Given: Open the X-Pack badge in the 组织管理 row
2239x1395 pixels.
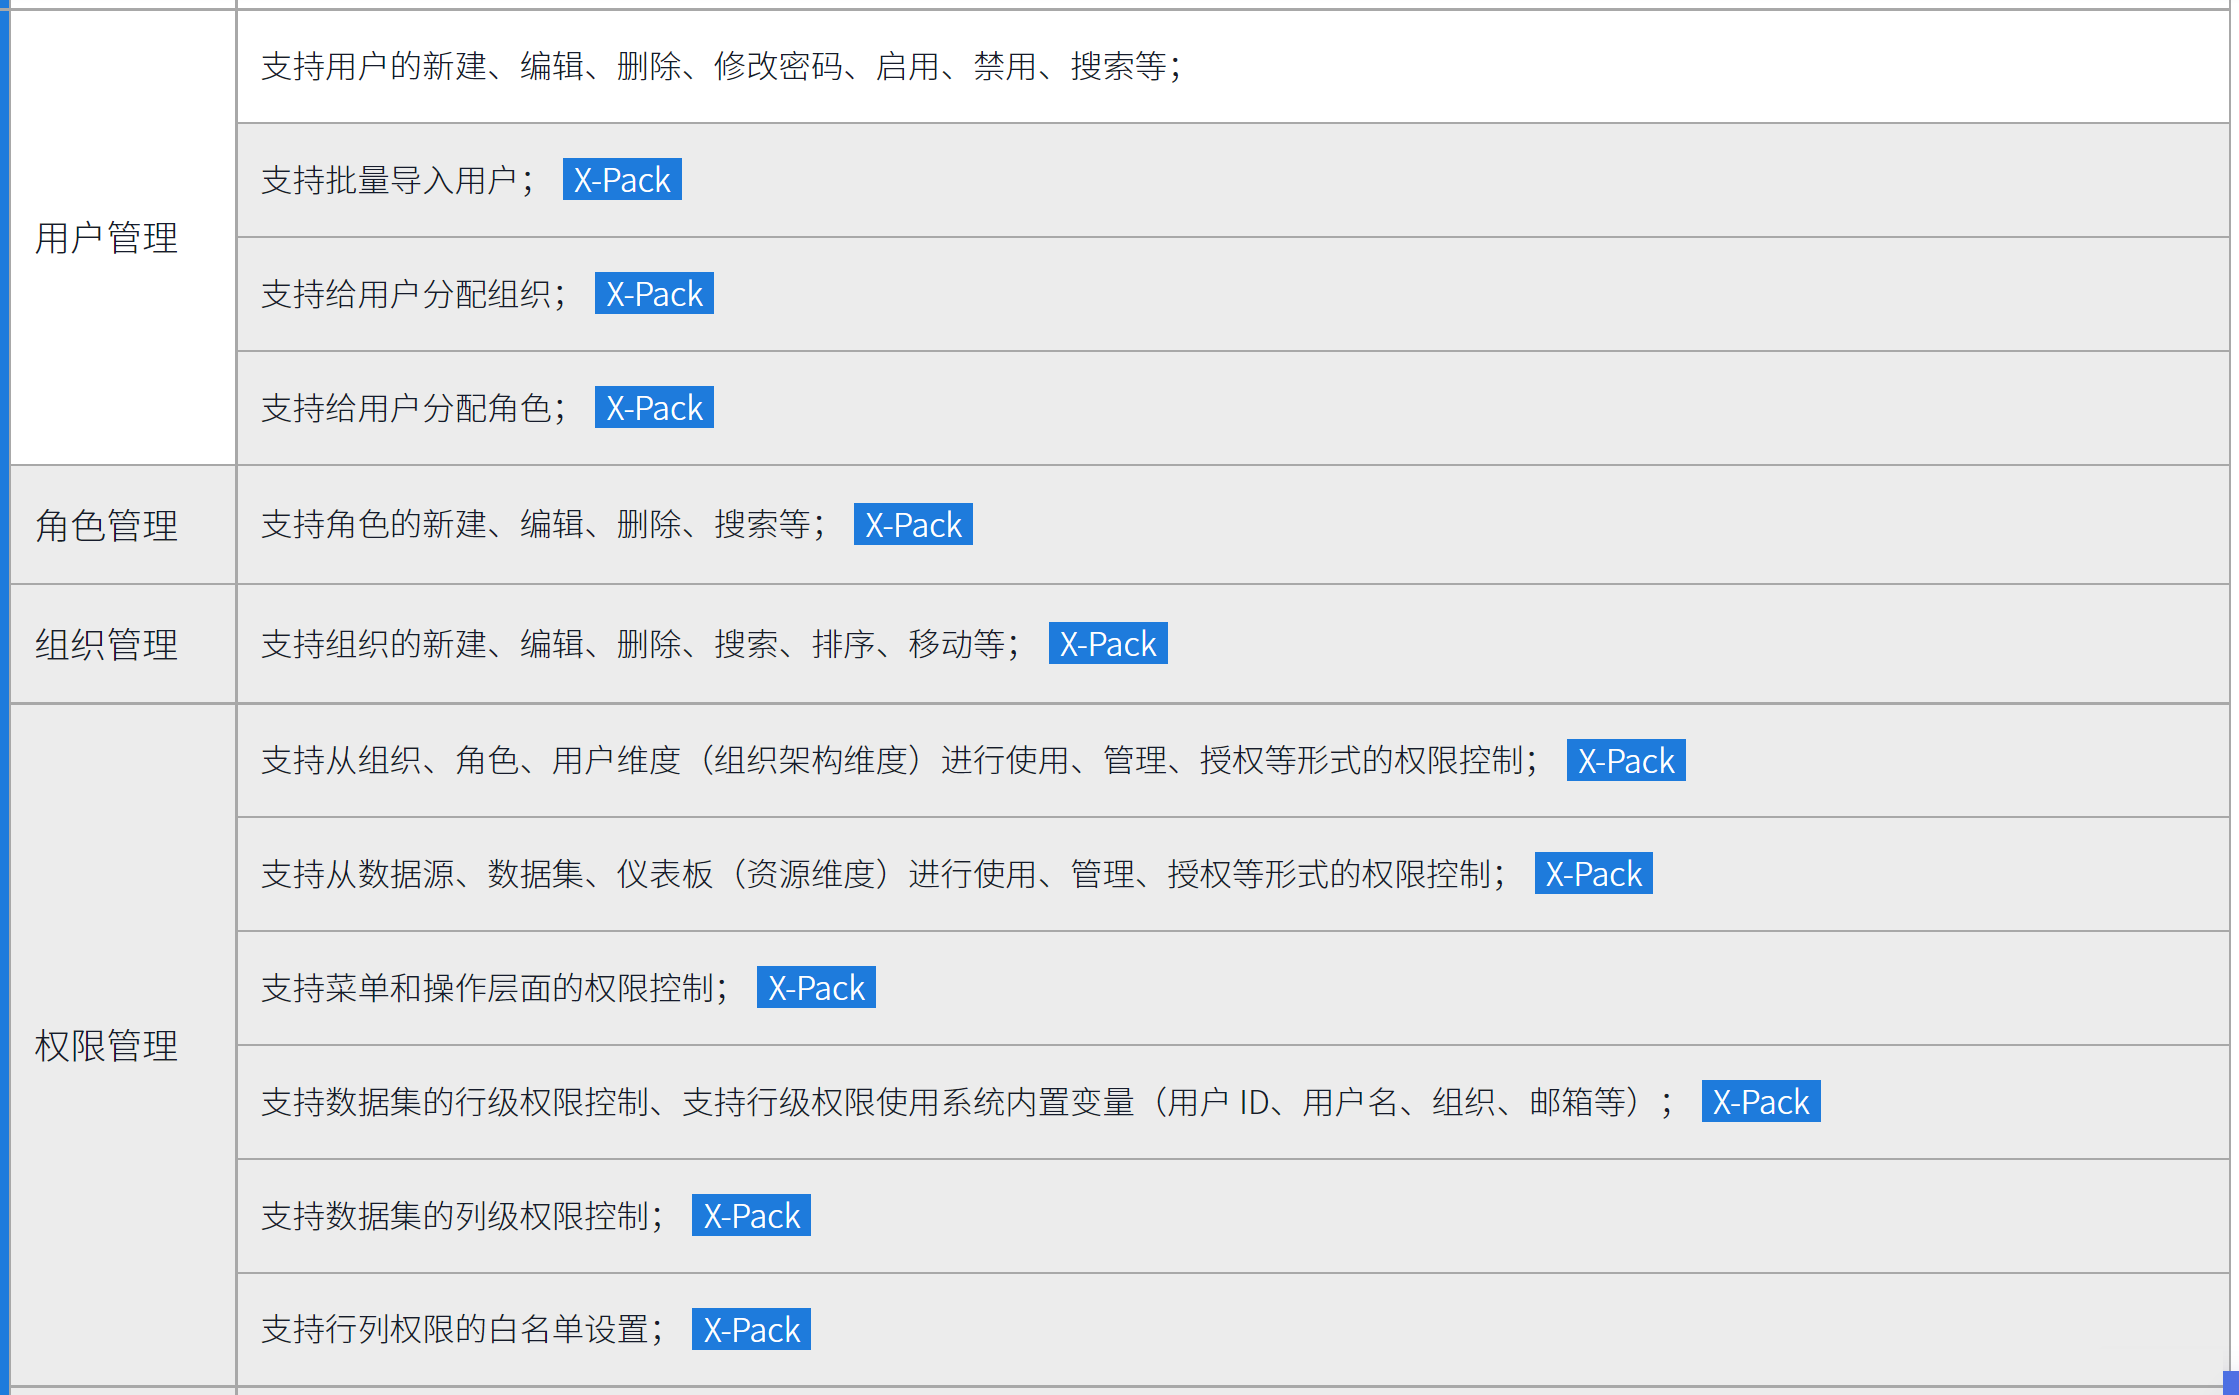Looking at the screenshot, I should pyautogui.click(x=1107, y=643).
